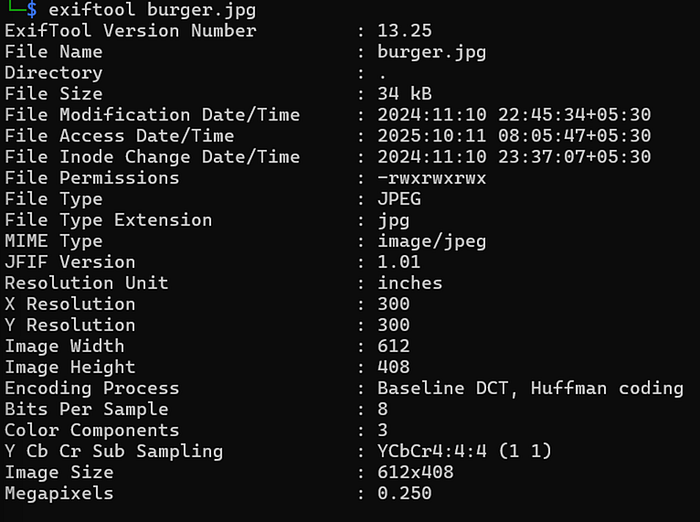Click the File Modification Date/Time value
700x522 pixels.
point(514,115)
